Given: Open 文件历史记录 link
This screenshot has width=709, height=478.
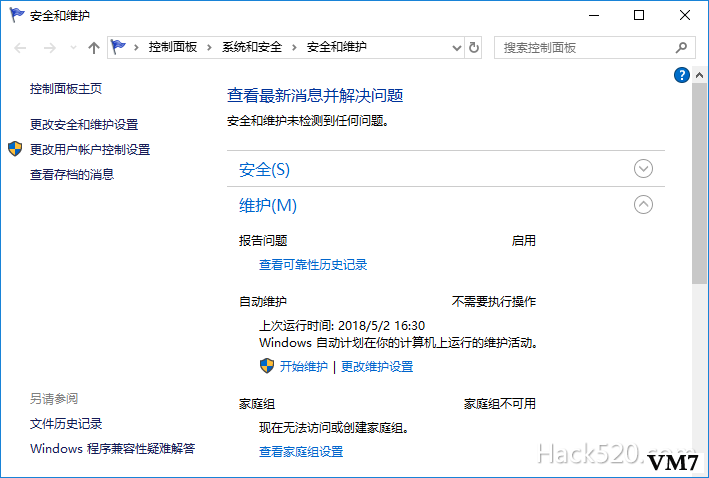Looking at the screenshot, I should 66,424.
